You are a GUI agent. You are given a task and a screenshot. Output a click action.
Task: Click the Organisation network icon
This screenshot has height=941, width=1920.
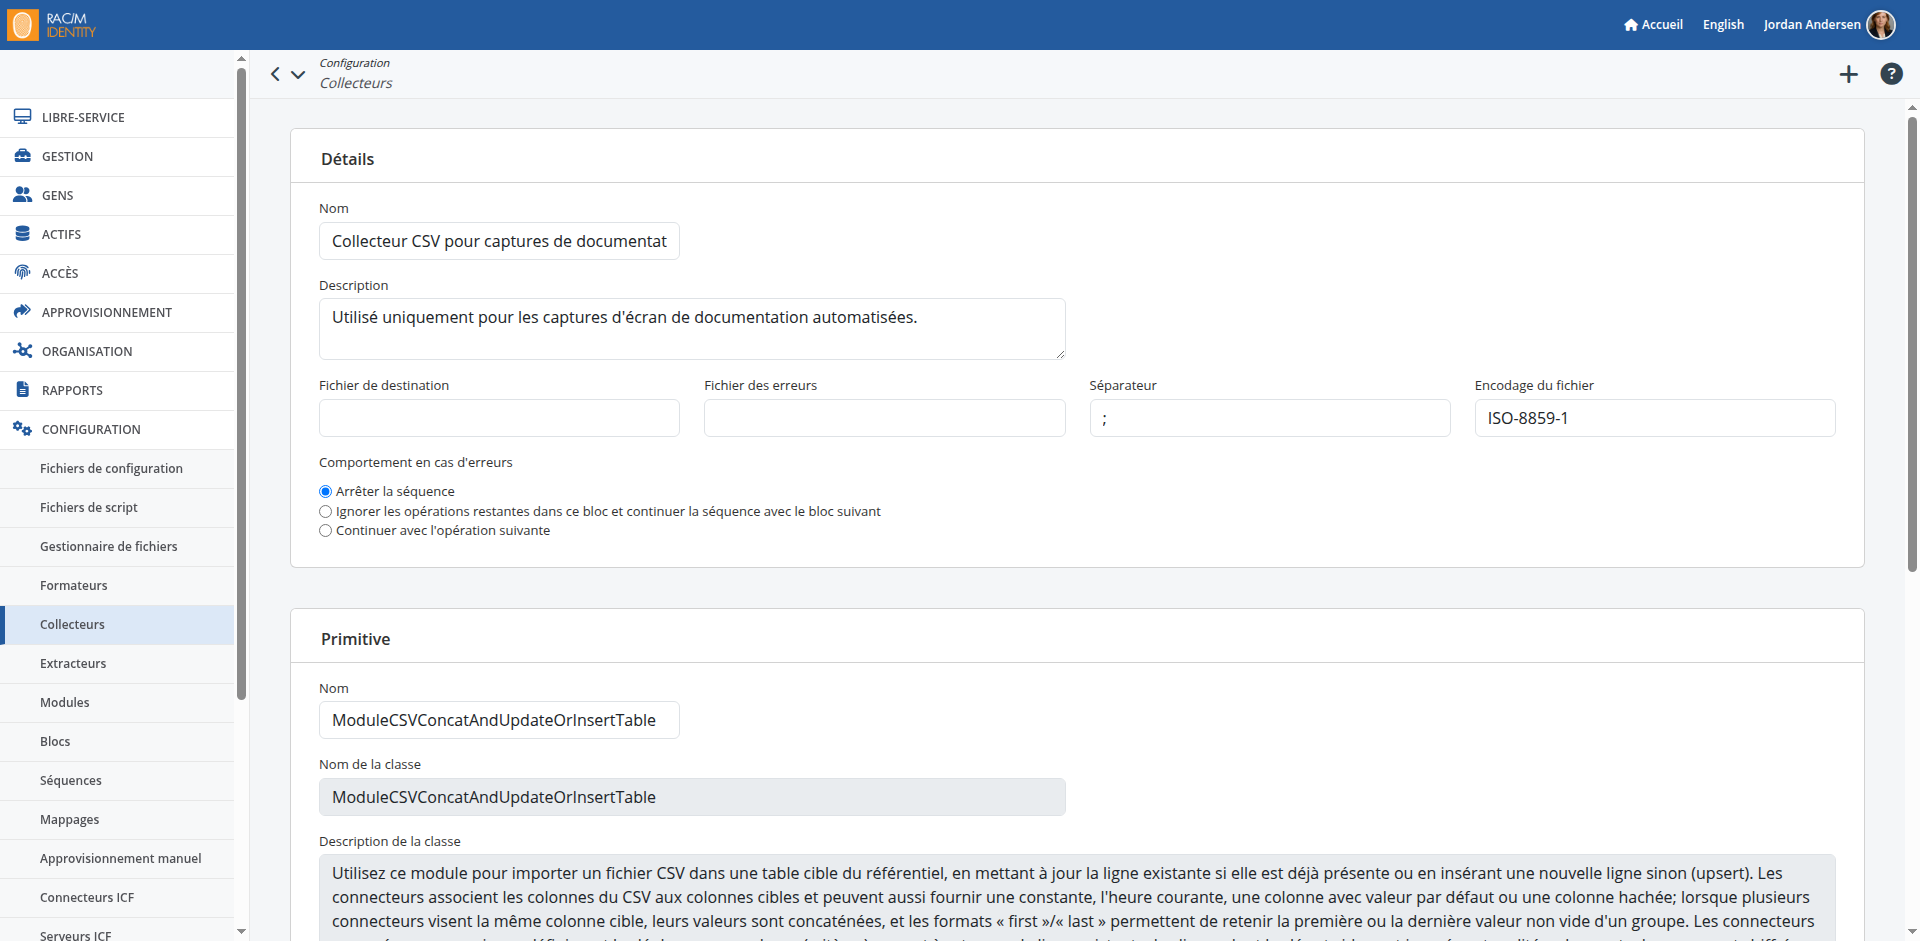coord(22,351)
